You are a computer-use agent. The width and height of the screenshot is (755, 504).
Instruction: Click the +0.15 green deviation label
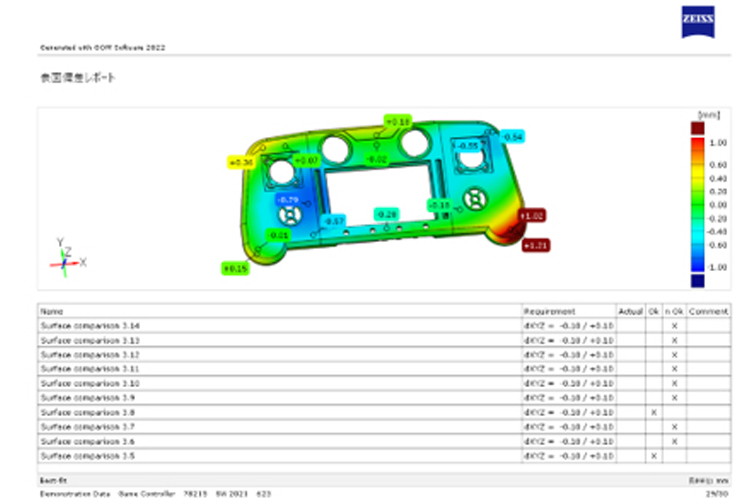pos(234,268)
